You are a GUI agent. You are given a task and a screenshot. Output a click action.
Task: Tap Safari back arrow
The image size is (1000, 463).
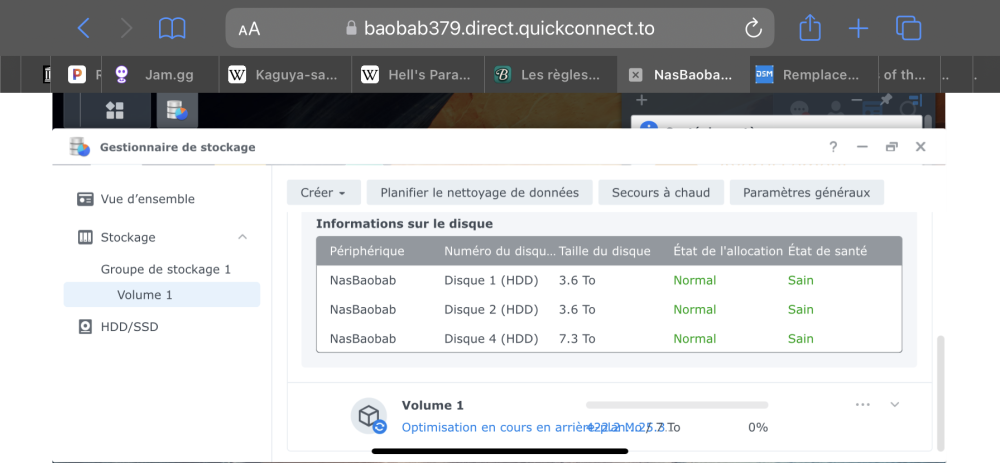tap(84, 29)
